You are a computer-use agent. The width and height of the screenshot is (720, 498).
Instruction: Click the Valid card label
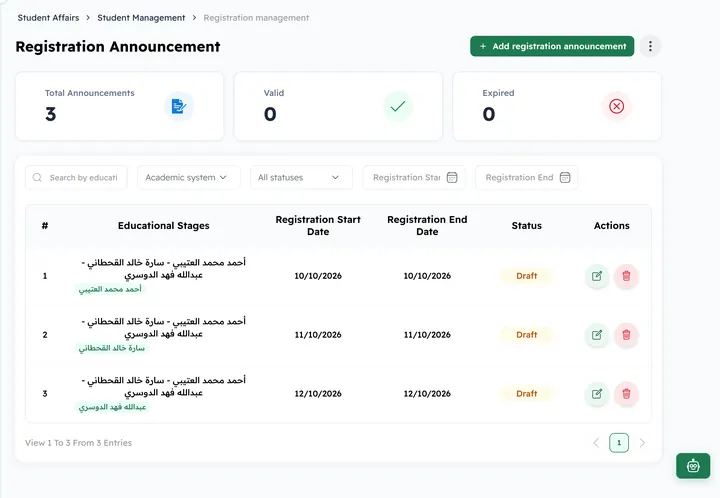click(x=274, y=93)
